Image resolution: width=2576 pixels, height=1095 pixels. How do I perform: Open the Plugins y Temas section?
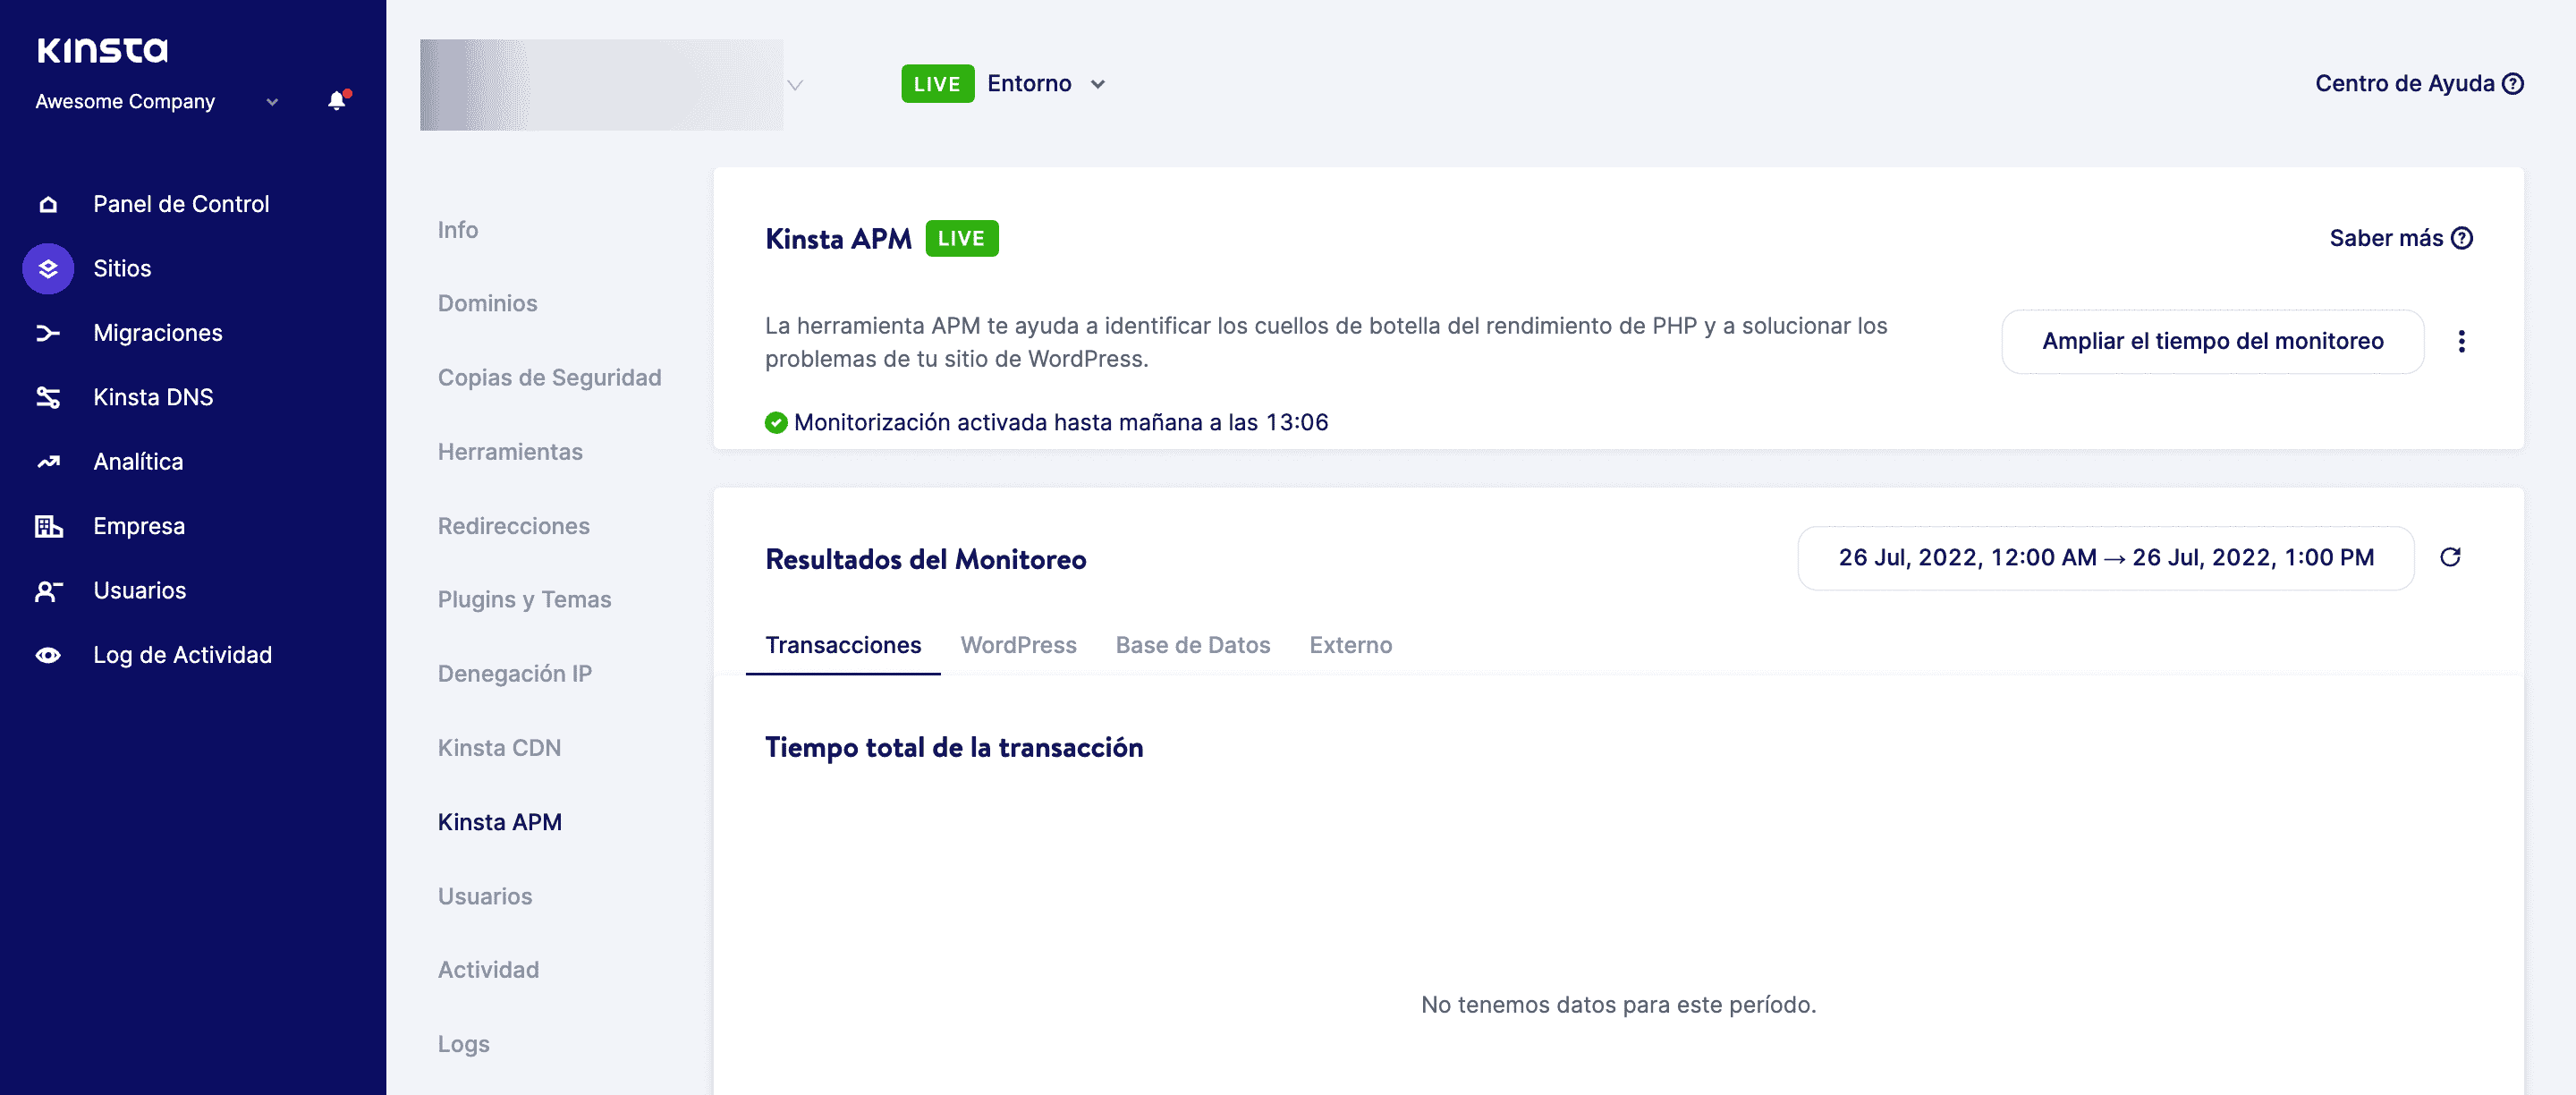tap(524, 600)
